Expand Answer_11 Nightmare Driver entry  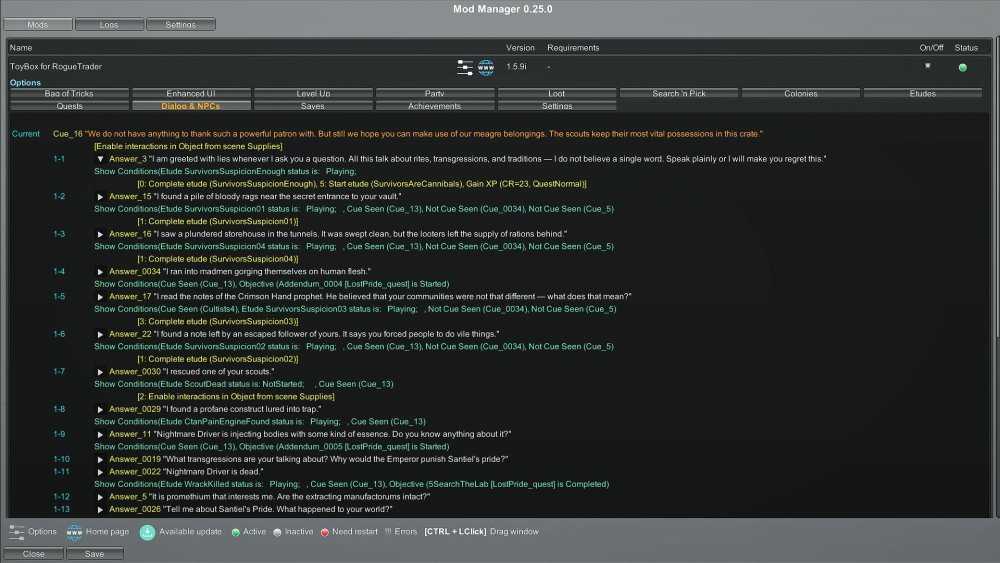pos(100,434)
